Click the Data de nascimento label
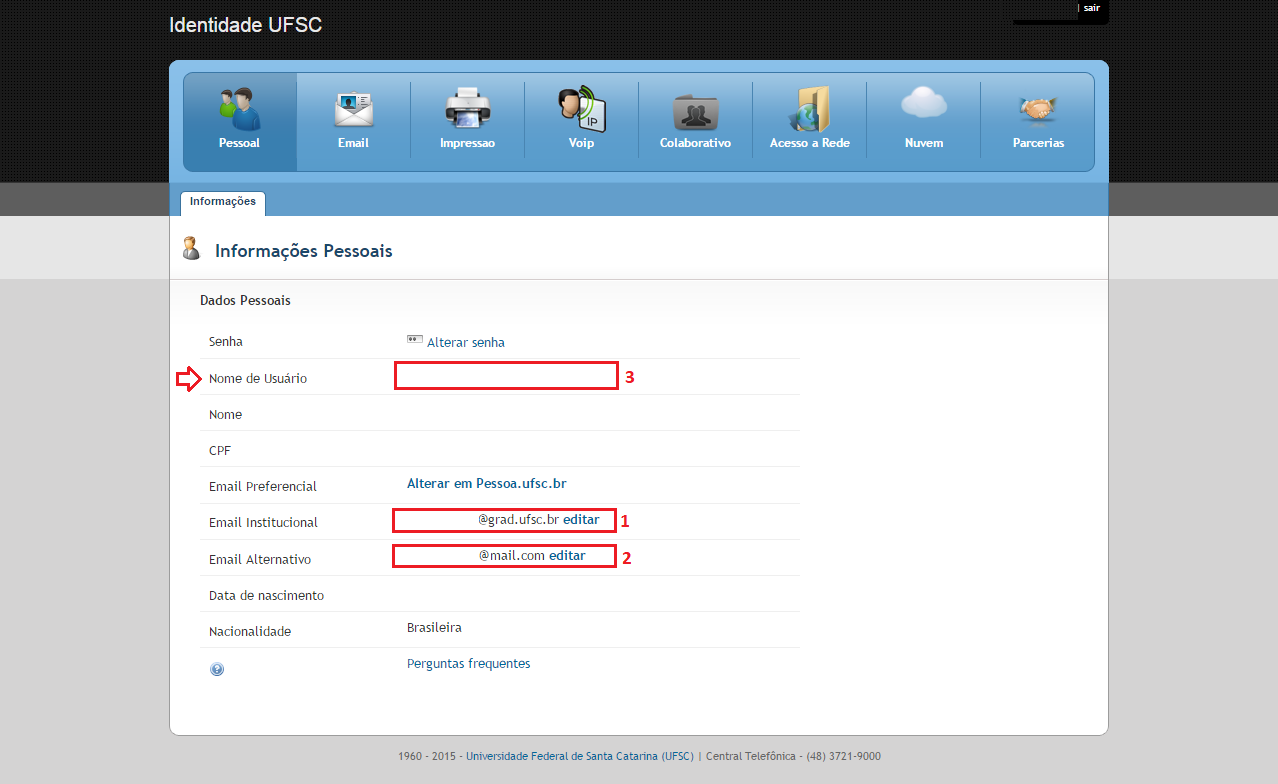 tap(267, 596)
